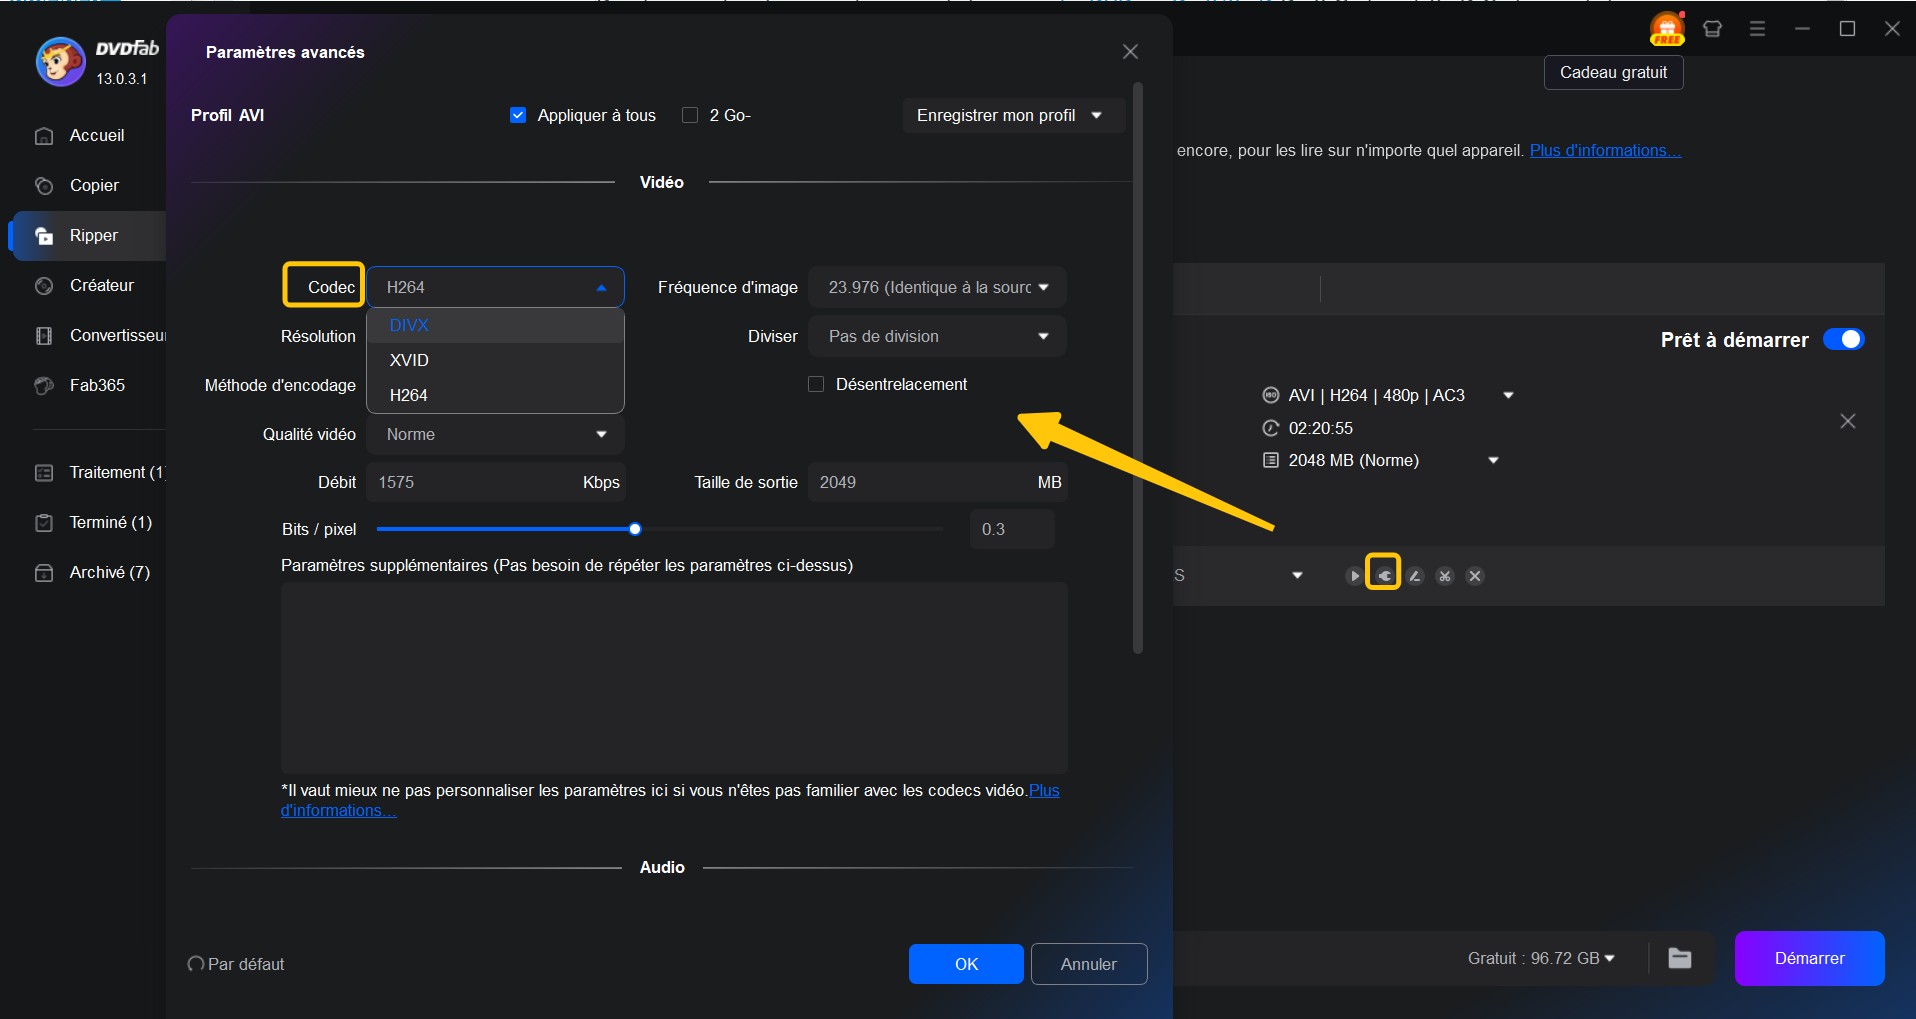Click Paramètres supplémentaires text area
Screen dimensions: 1916x1019
coord(674,677)
